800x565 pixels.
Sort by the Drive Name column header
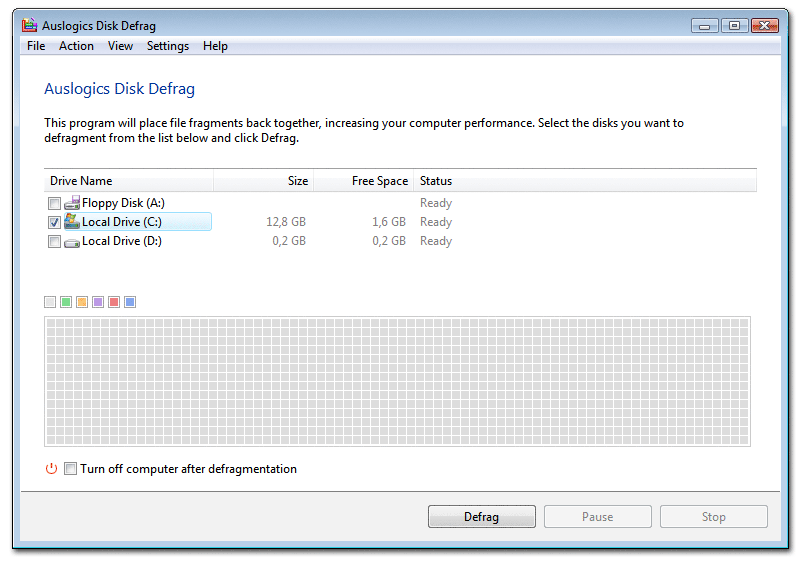pos(129,181)
